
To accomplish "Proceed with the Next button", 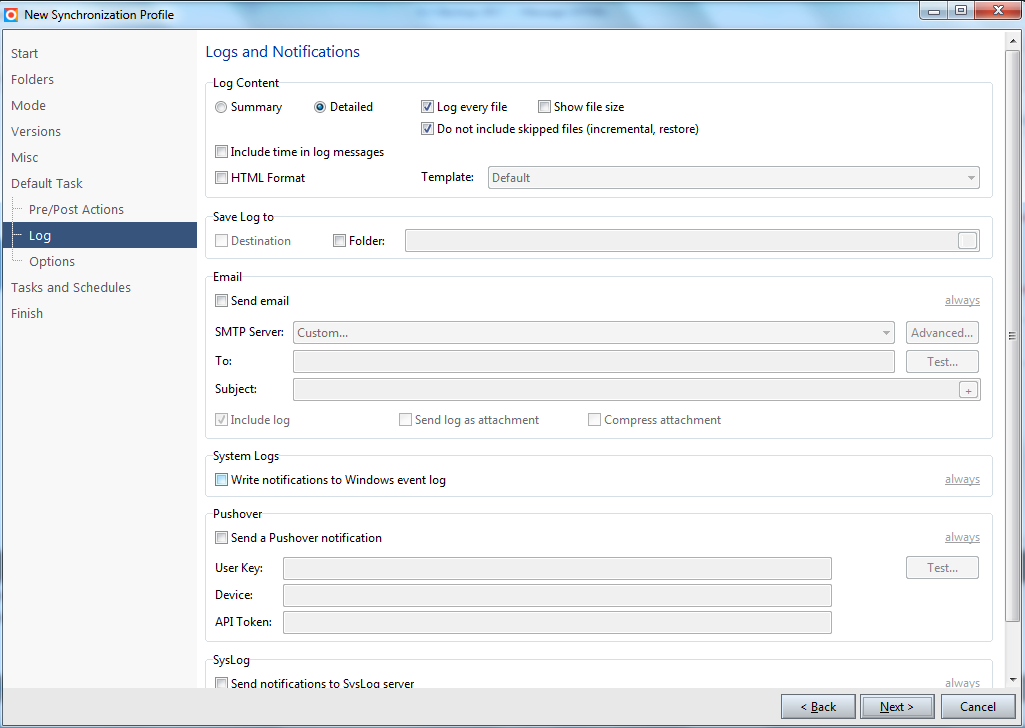I will click(x=896, y=706).
